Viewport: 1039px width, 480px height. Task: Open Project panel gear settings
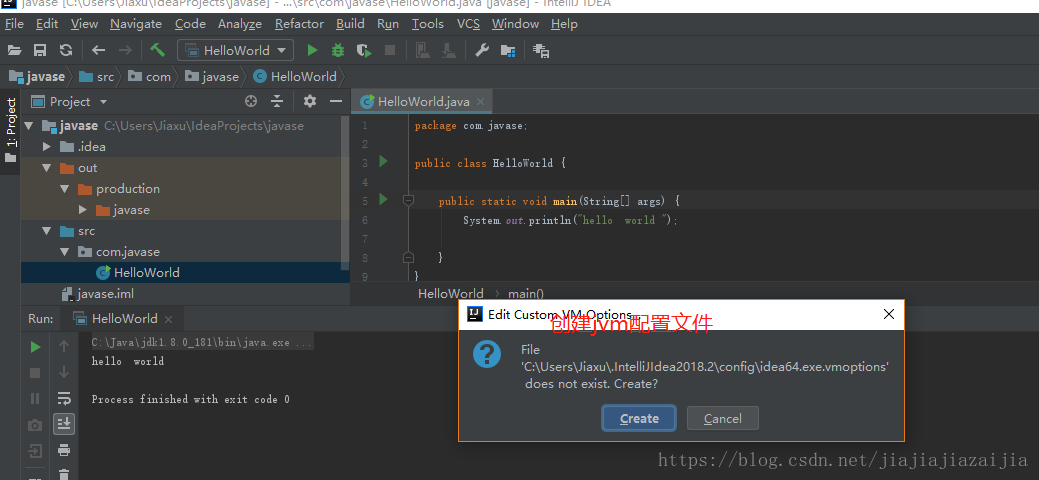[x=309, y=101]
